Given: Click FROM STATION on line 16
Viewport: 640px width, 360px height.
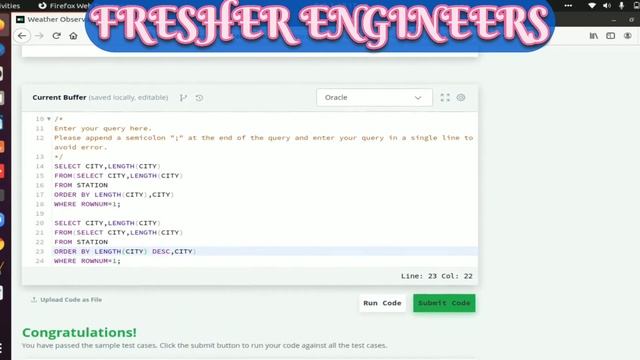Looking at the screenshot, I should pyautogui.click(x=81, y=185).
